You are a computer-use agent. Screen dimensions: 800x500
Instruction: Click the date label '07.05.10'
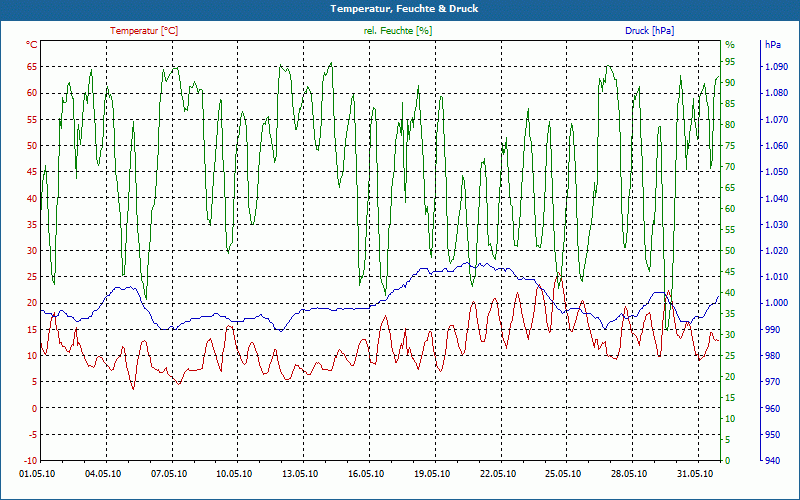[x=169, y=474]
